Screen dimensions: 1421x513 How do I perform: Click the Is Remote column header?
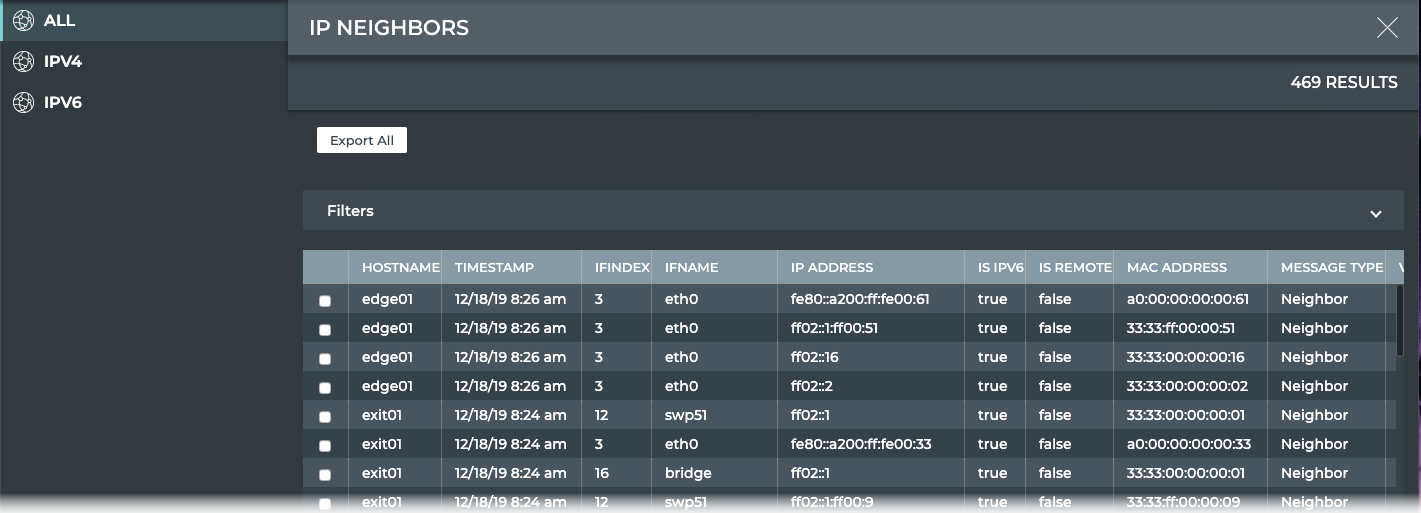coord(1075,267)
